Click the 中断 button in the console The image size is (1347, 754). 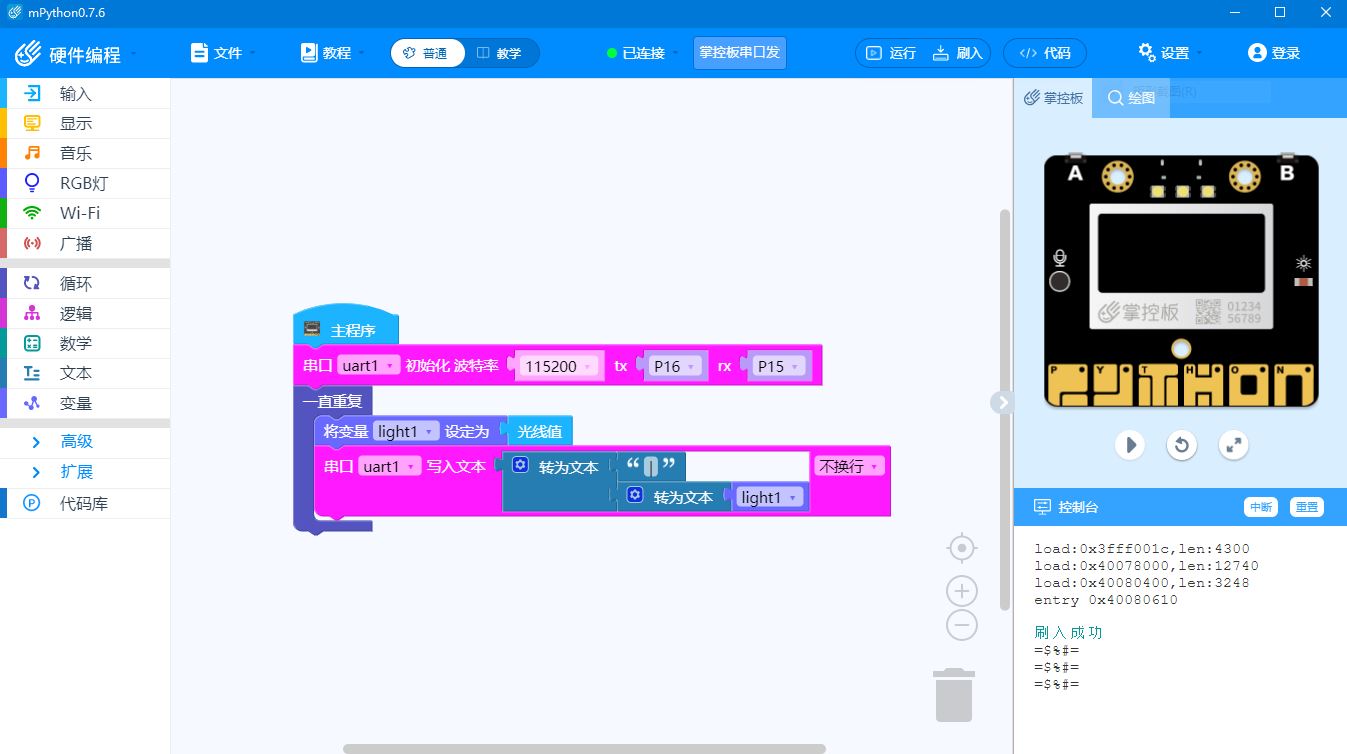tap(1260, 507)
